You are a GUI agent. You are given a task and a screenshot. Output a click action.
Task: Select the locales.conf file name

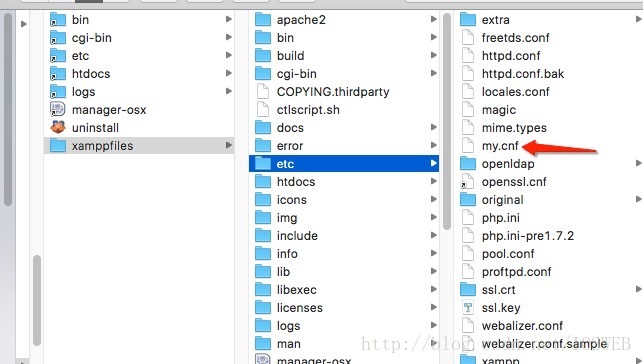click(515, 92)
